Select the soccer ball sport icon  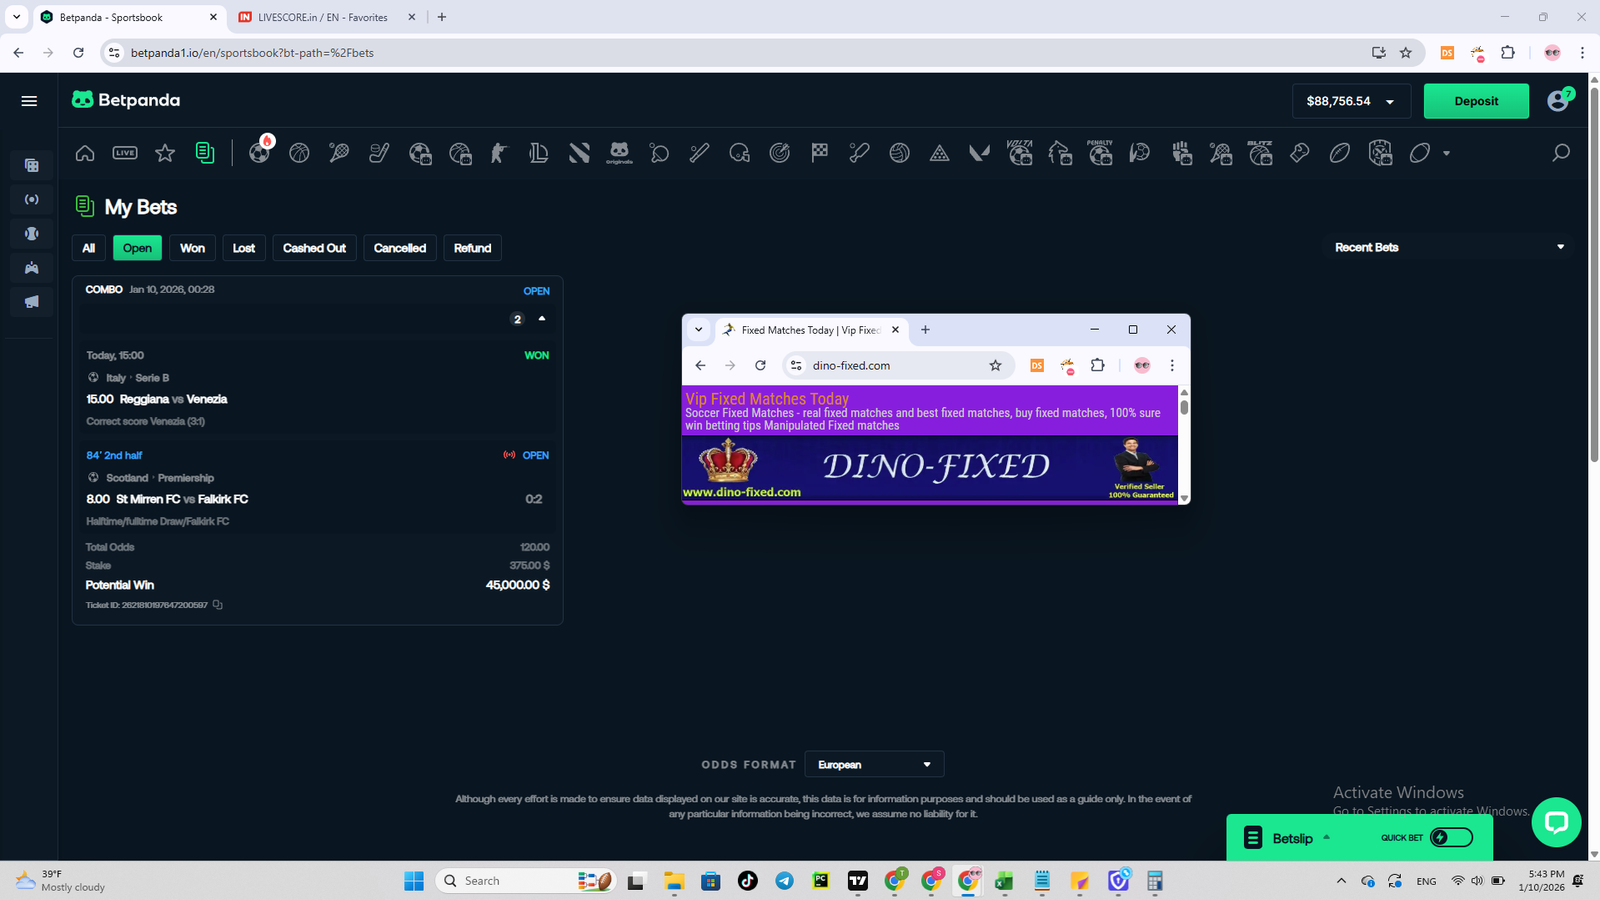[x=259, y=153]
